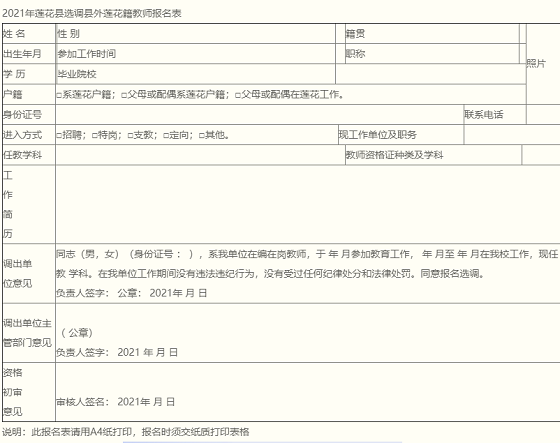
Task: Click the 审核人签名 line
Action: coord(115,402)
